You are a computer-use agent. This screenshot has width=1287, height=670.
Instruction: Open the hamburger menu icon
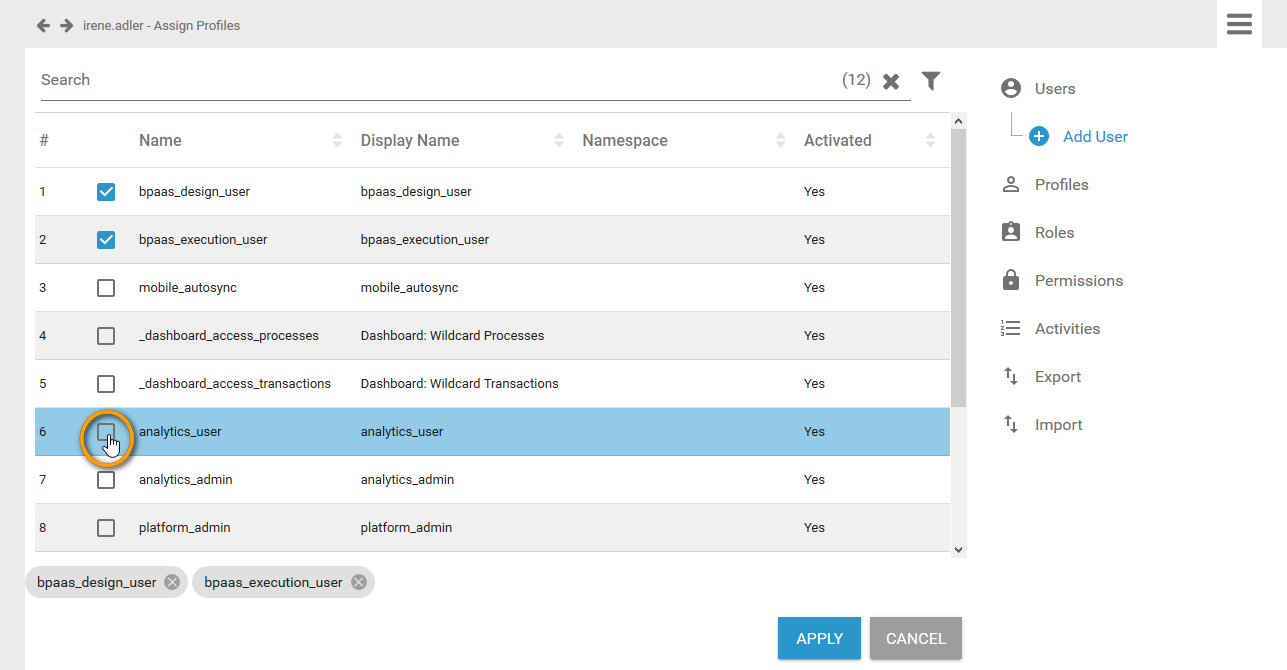[1239, 25]
